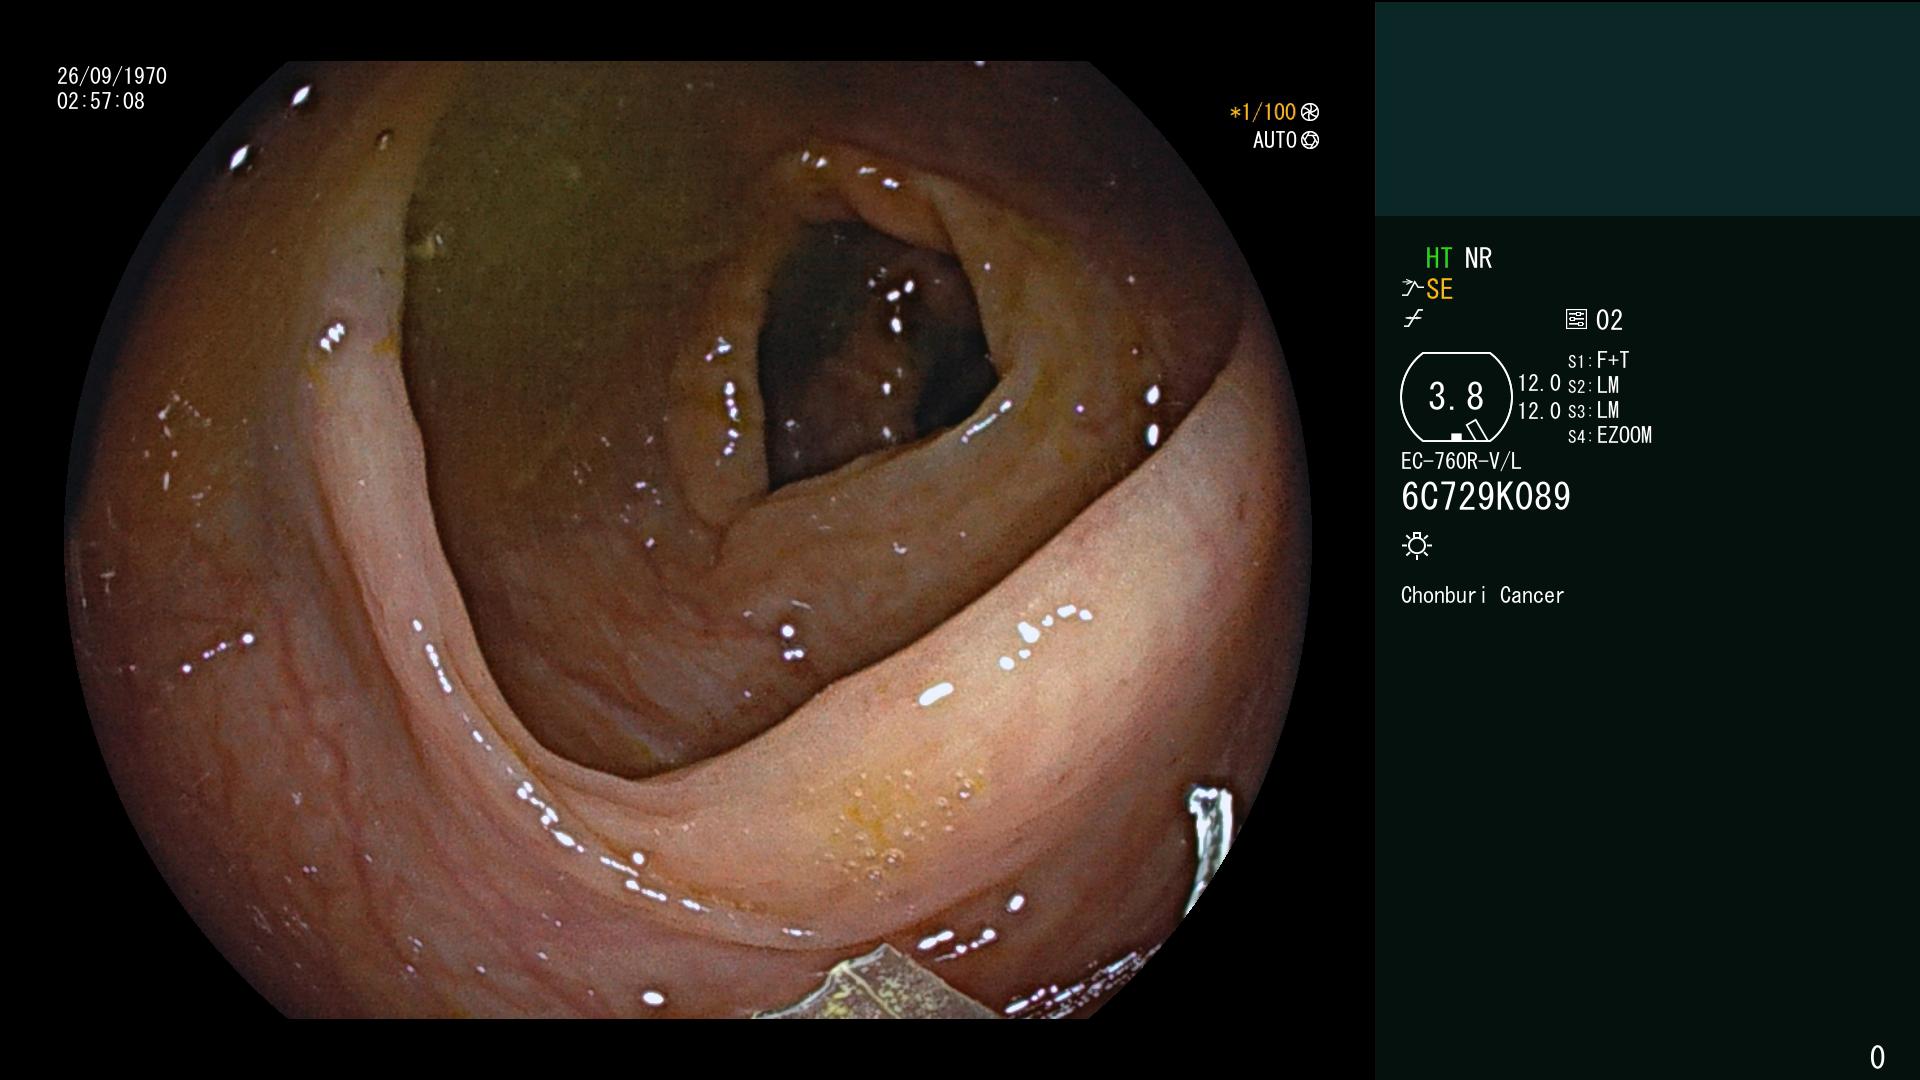Click the upper 12.0 value
The height and width of the screenshot is (1080, 1920).
[1539, 383]
